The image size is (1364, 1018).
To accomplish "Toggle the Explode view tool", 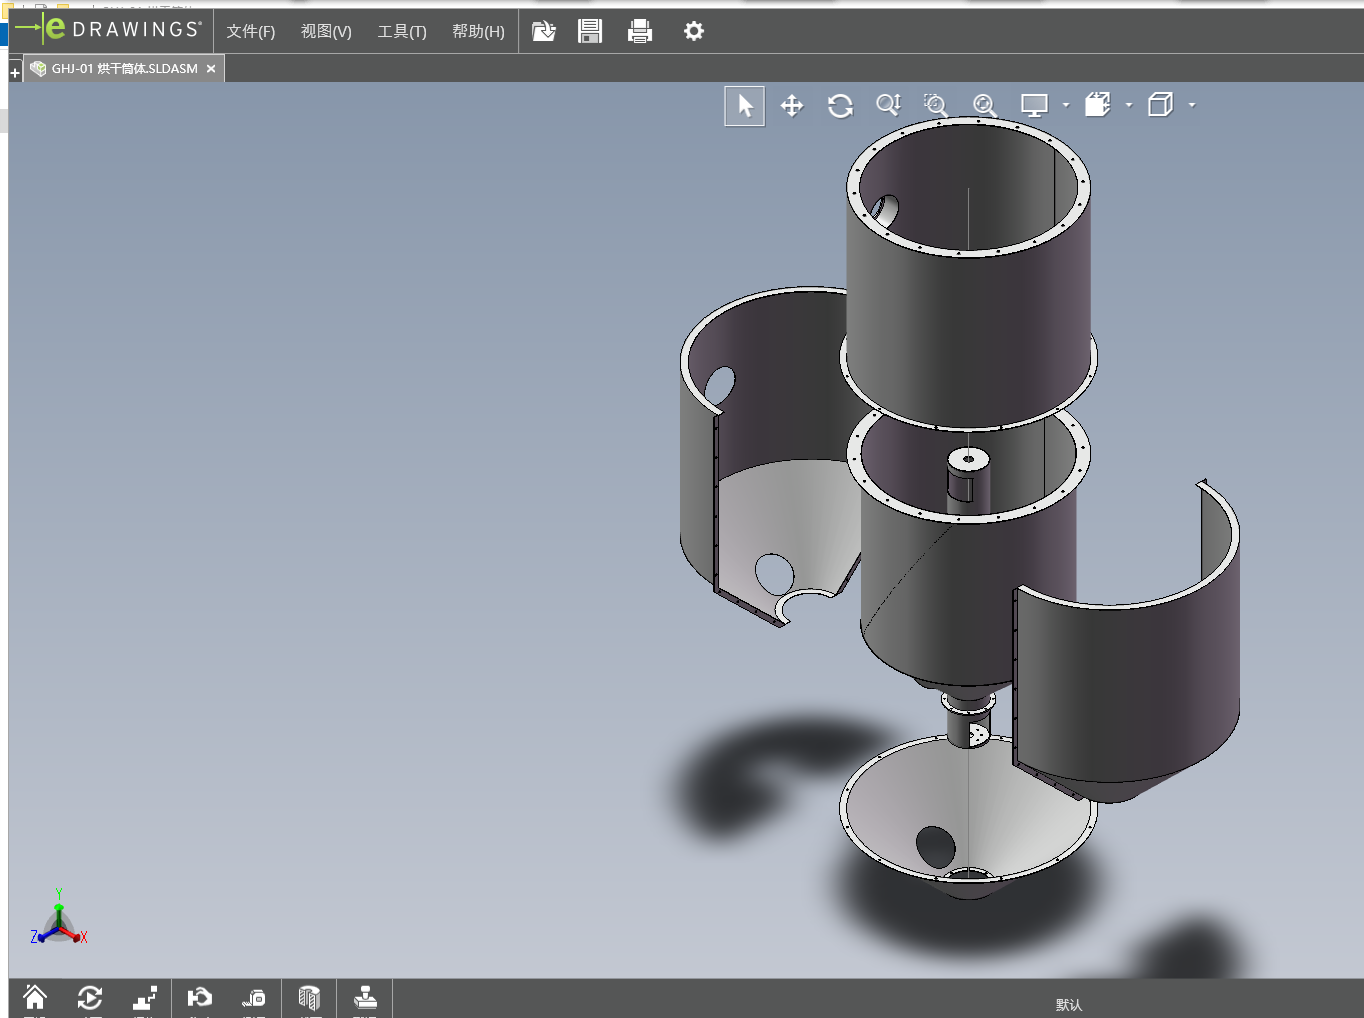I will (145, 998).
